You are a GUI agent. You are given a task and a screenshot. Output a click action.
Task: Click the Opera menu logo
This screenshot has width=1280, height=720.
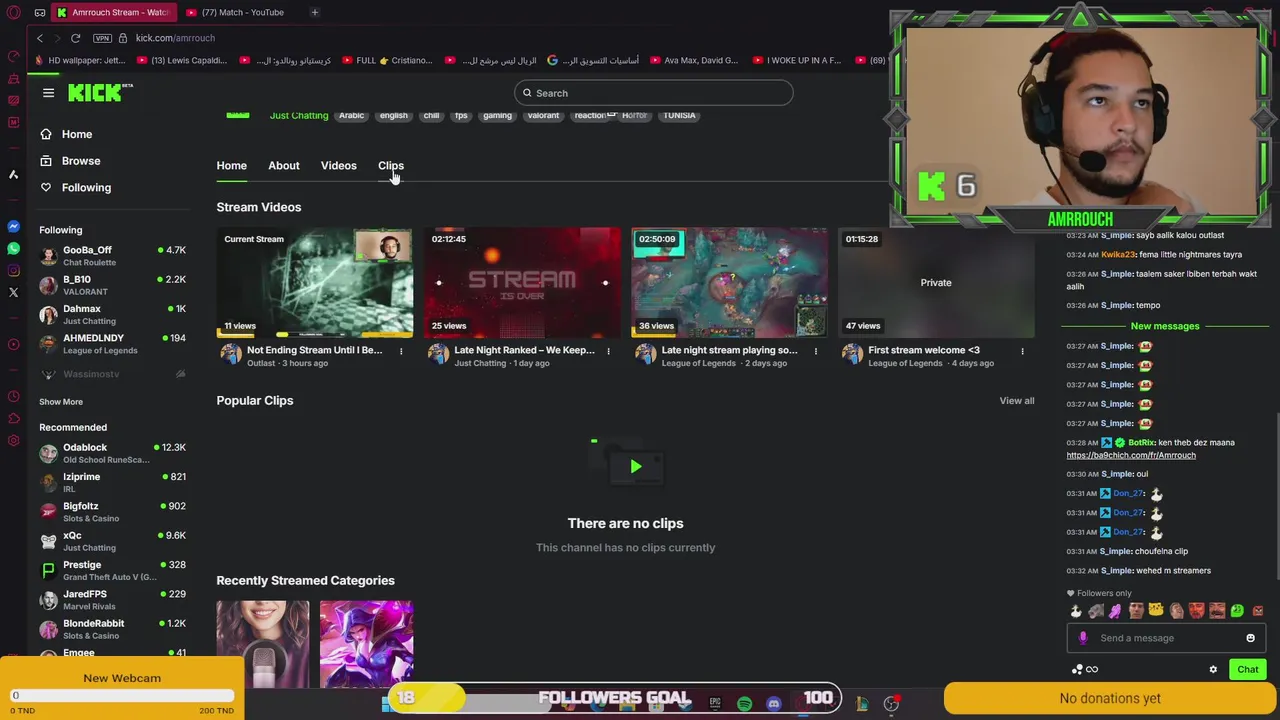click(x=13, y=12)
